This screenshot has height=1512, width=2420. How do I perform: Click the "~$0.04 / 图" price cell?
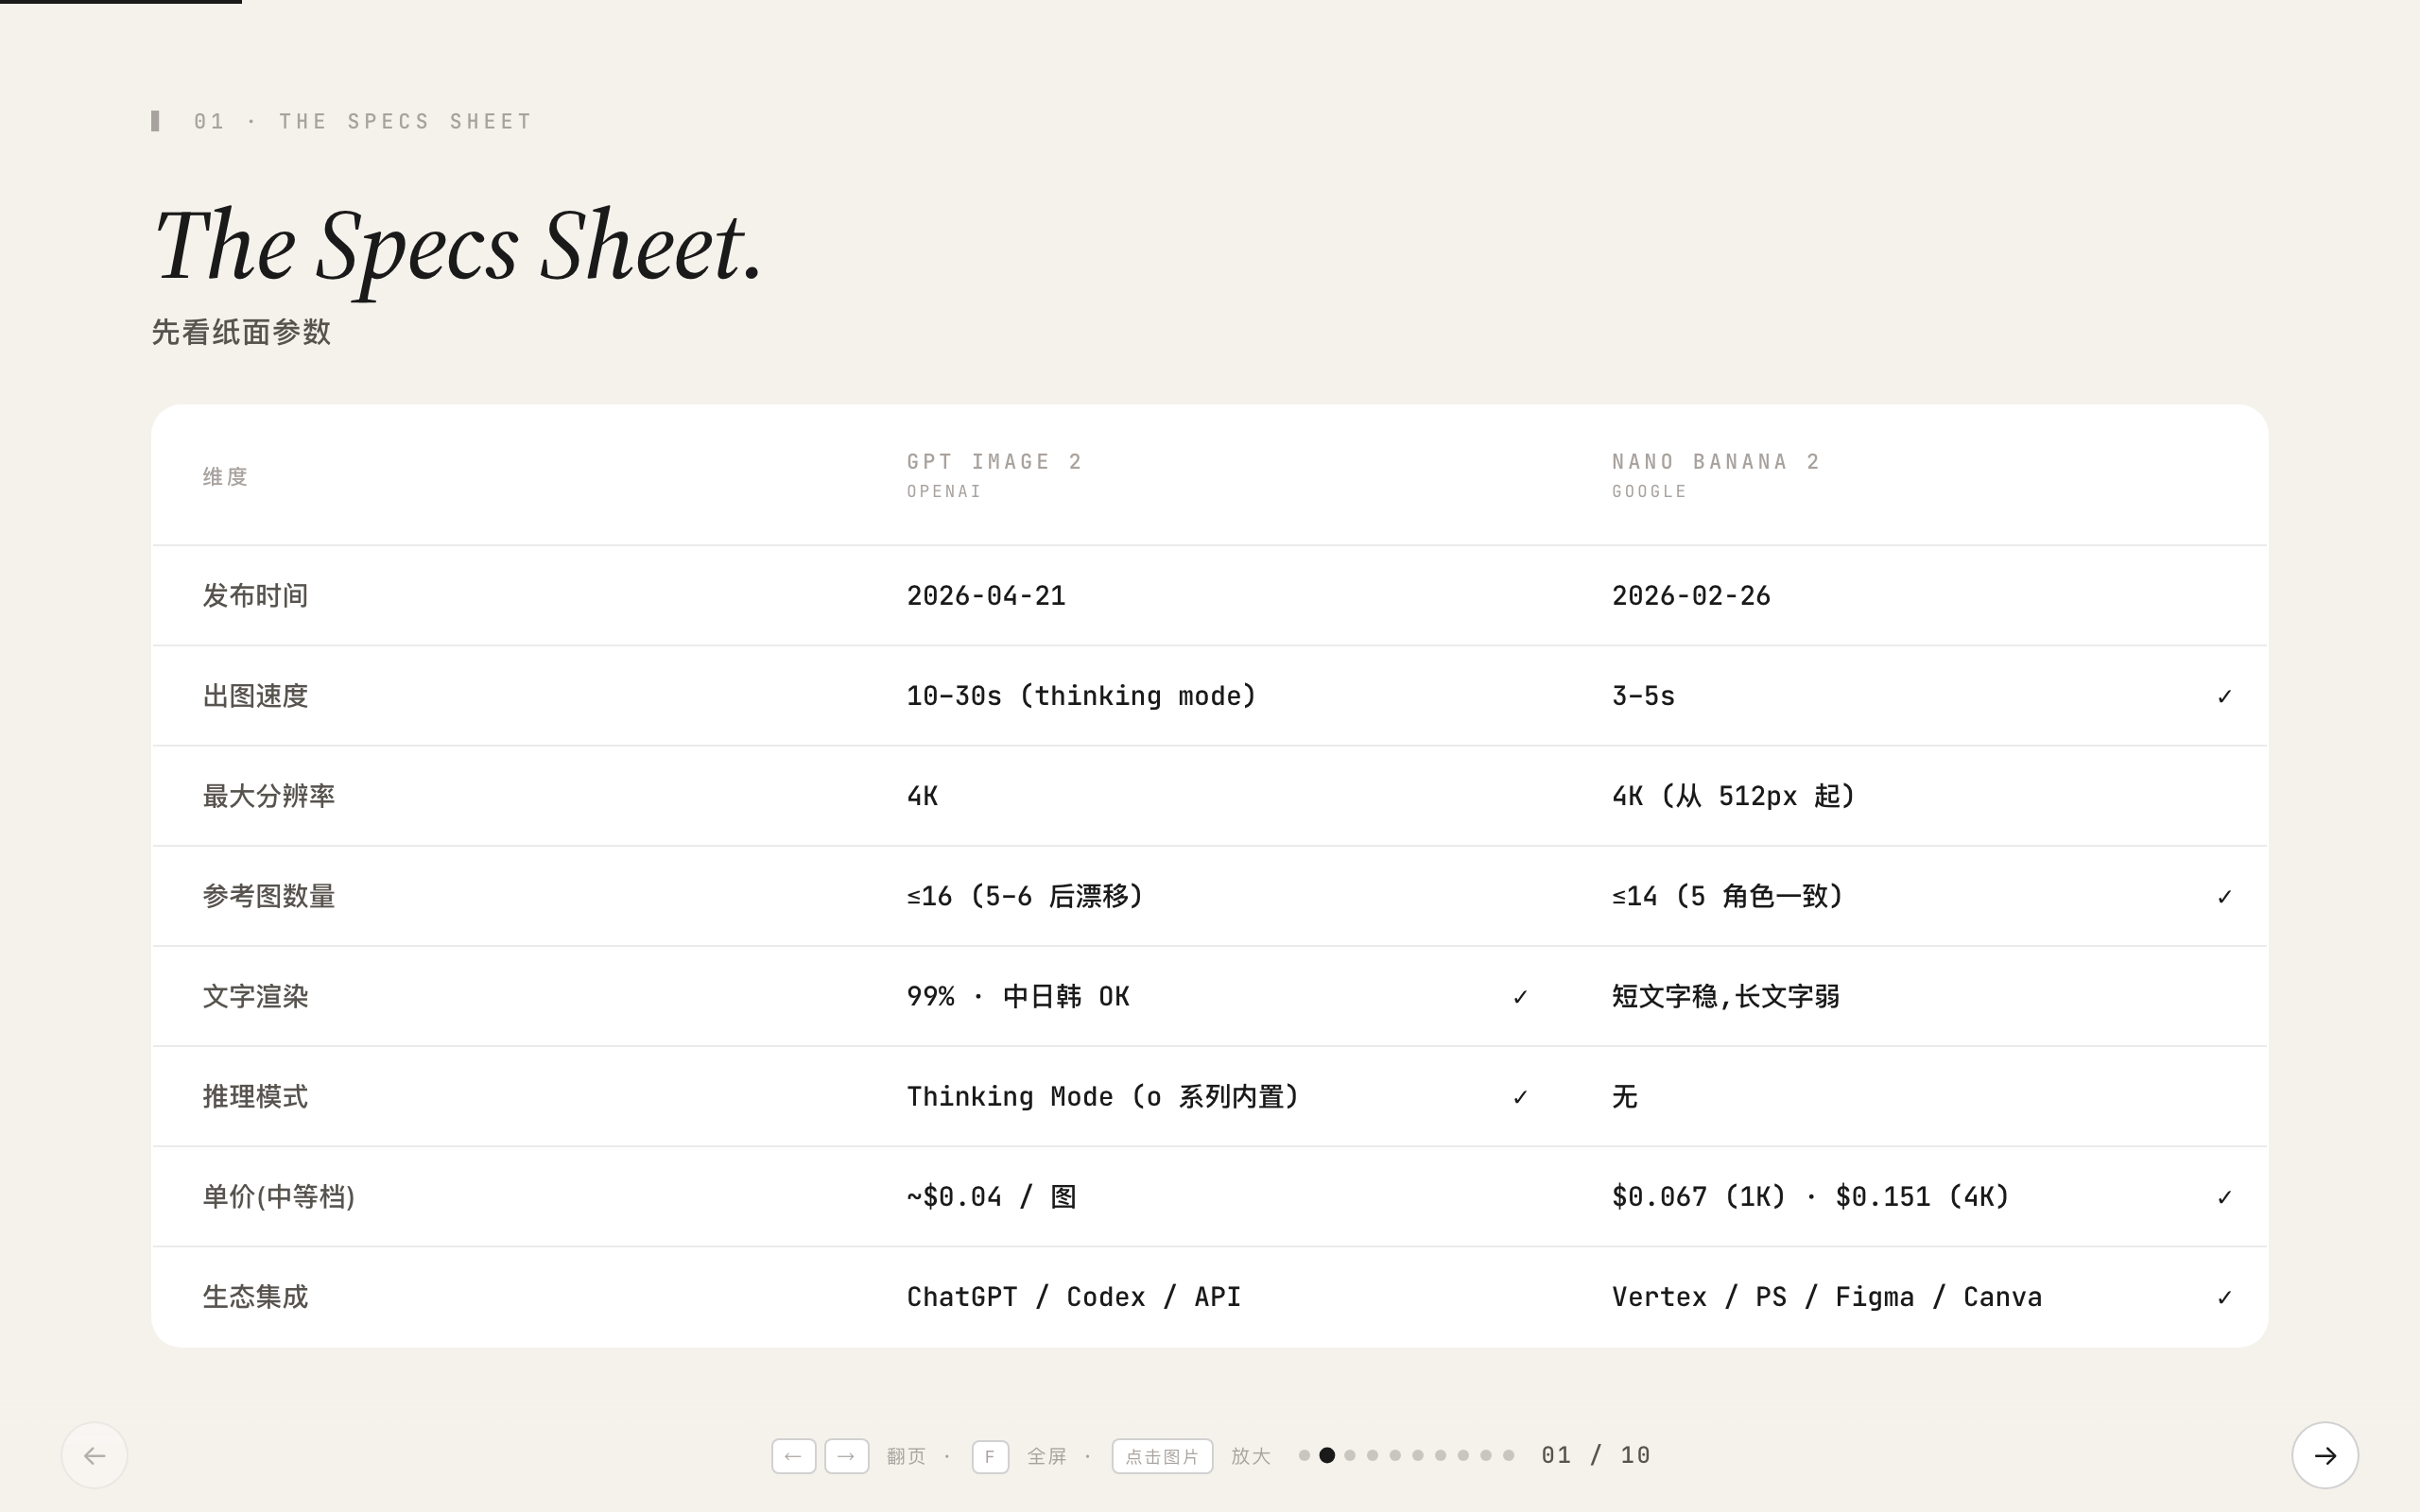[x=991, y=1197]
